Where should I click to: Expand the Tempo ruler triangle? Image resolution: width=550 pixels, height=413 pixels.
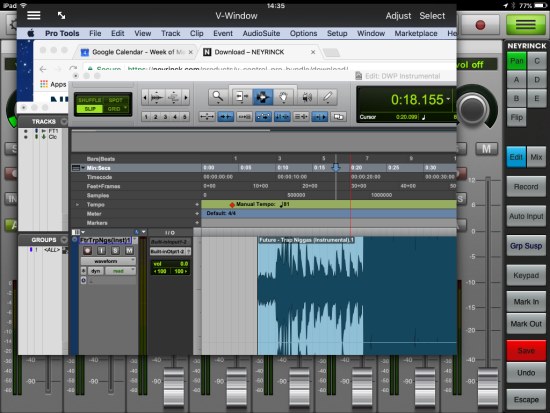pyautogui.click(x=78, y=204)
